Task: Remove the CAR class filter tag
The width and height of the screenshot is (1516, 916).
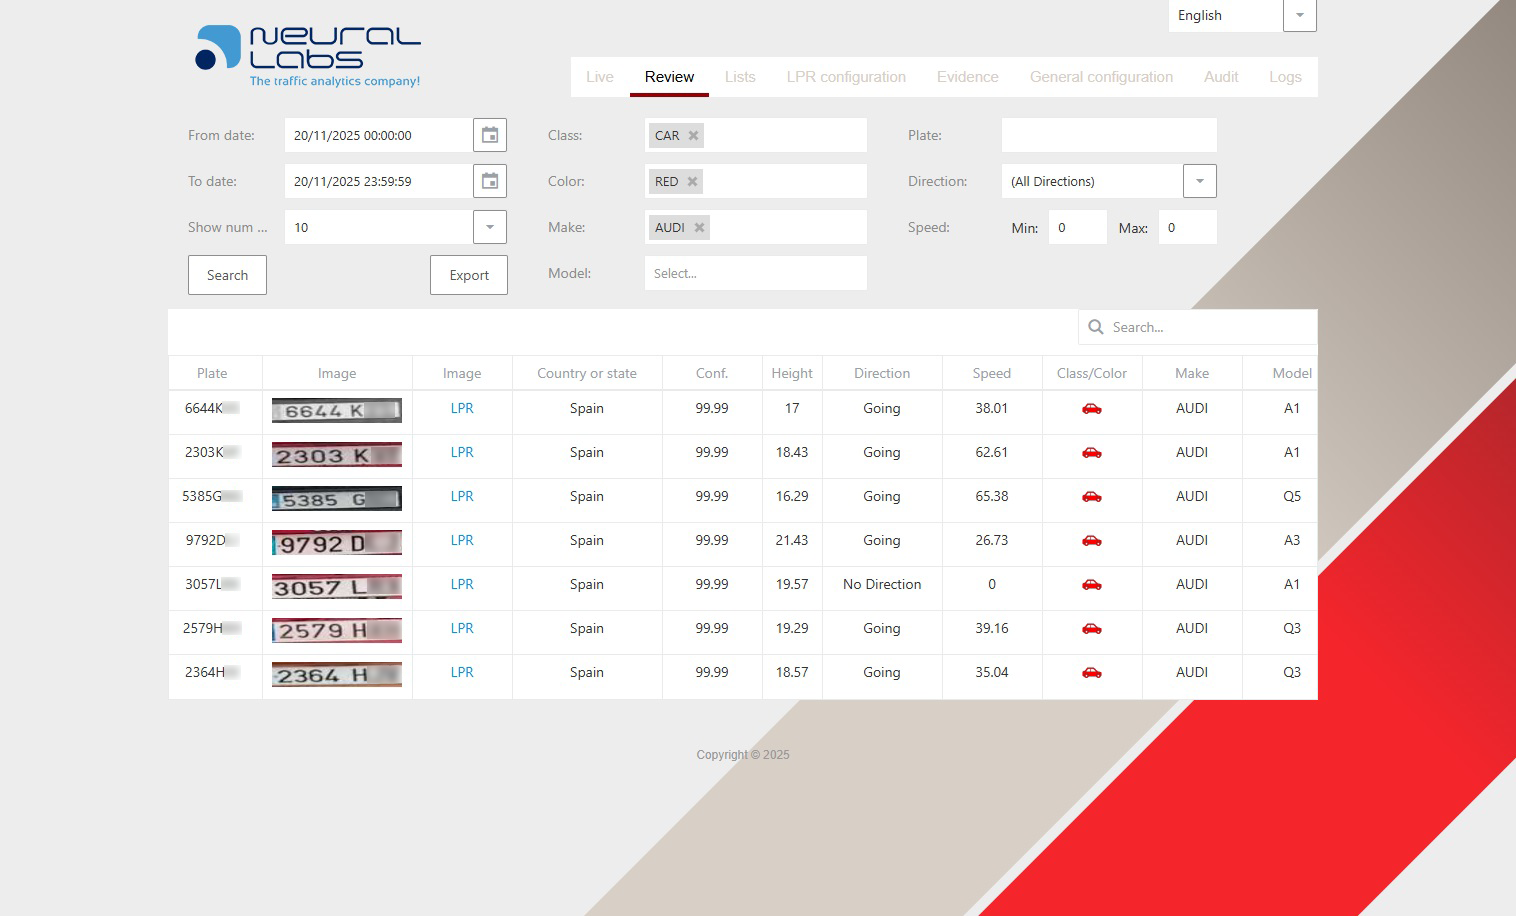Action: [x=693, y=136]
